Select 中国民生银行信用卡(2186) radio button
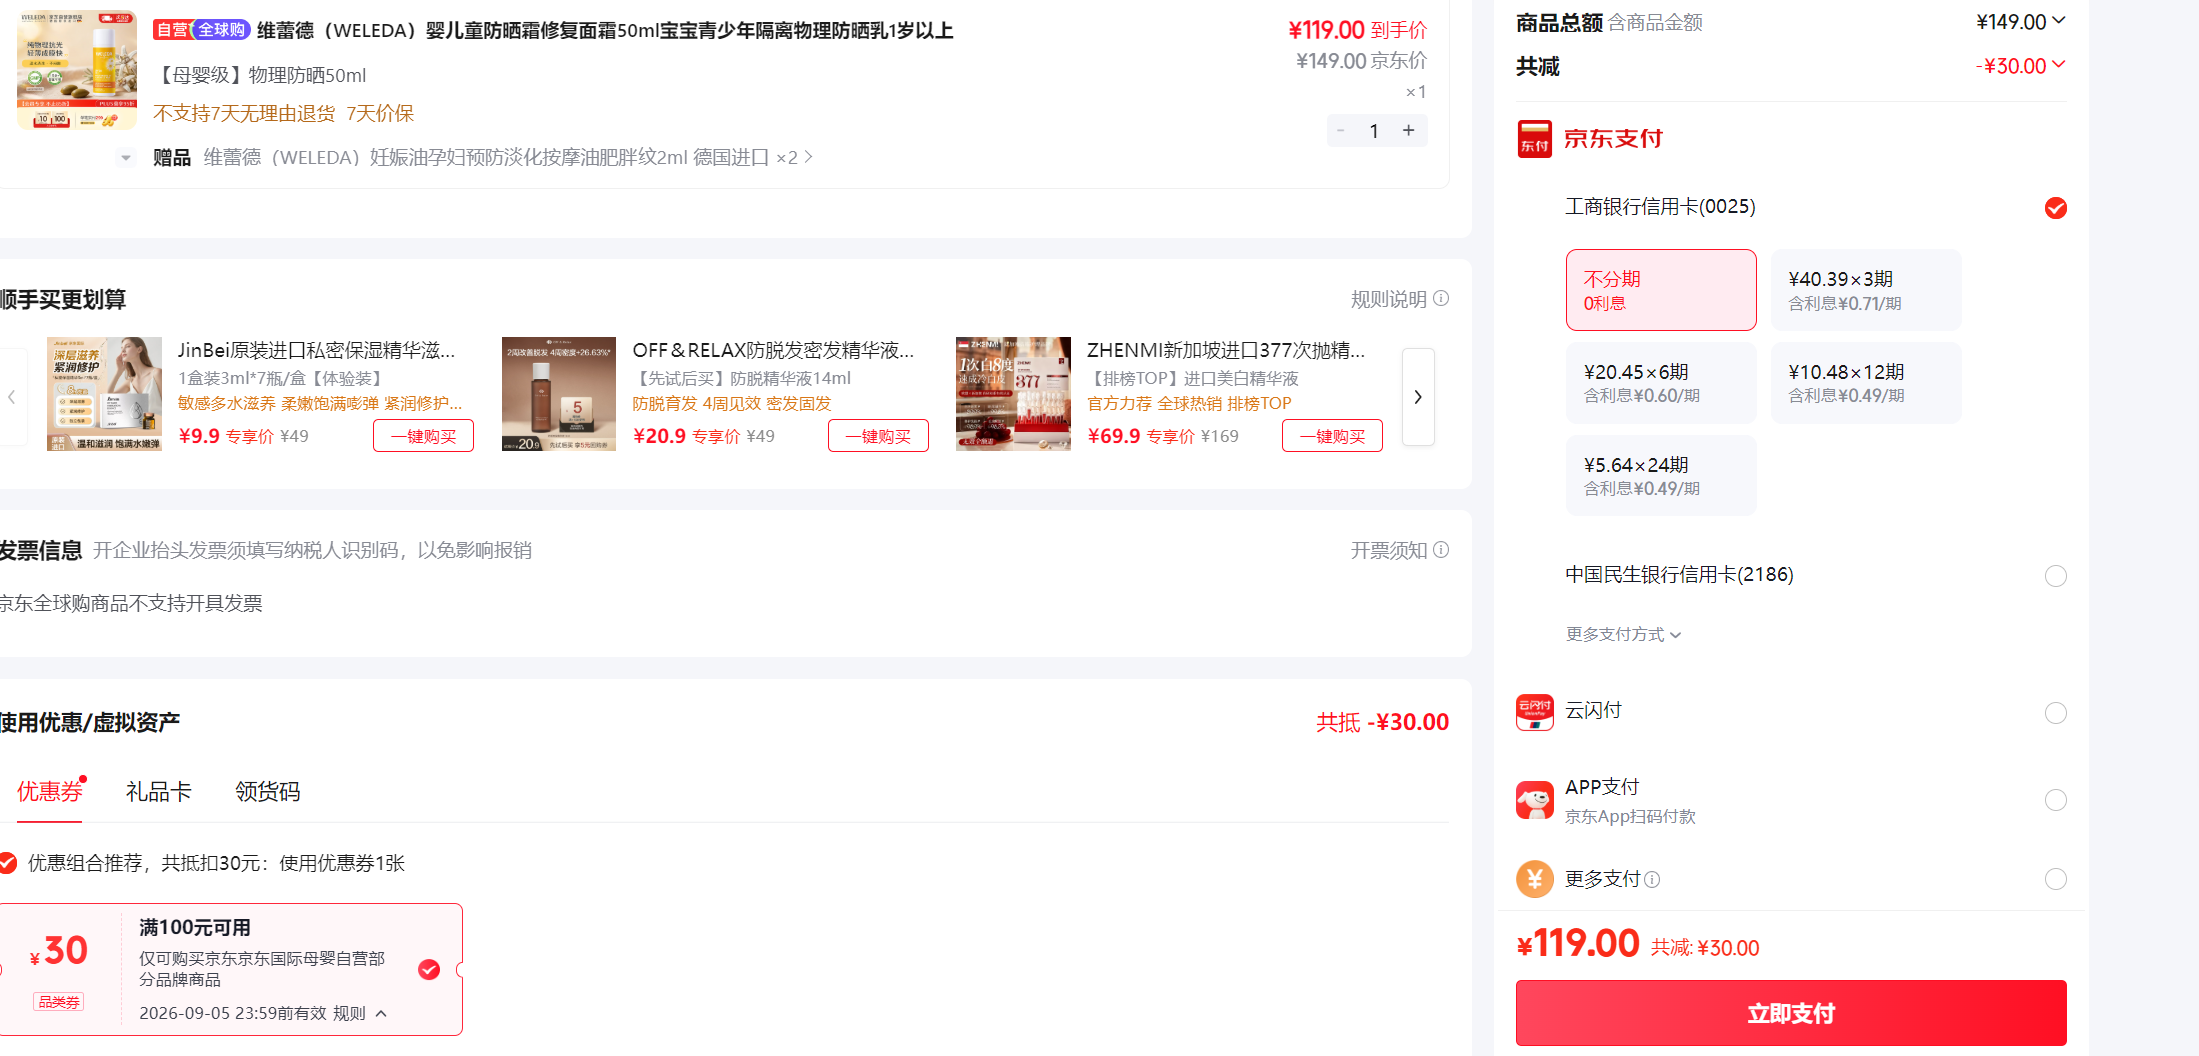Screen dimensions: 2199x1056 2056,576
